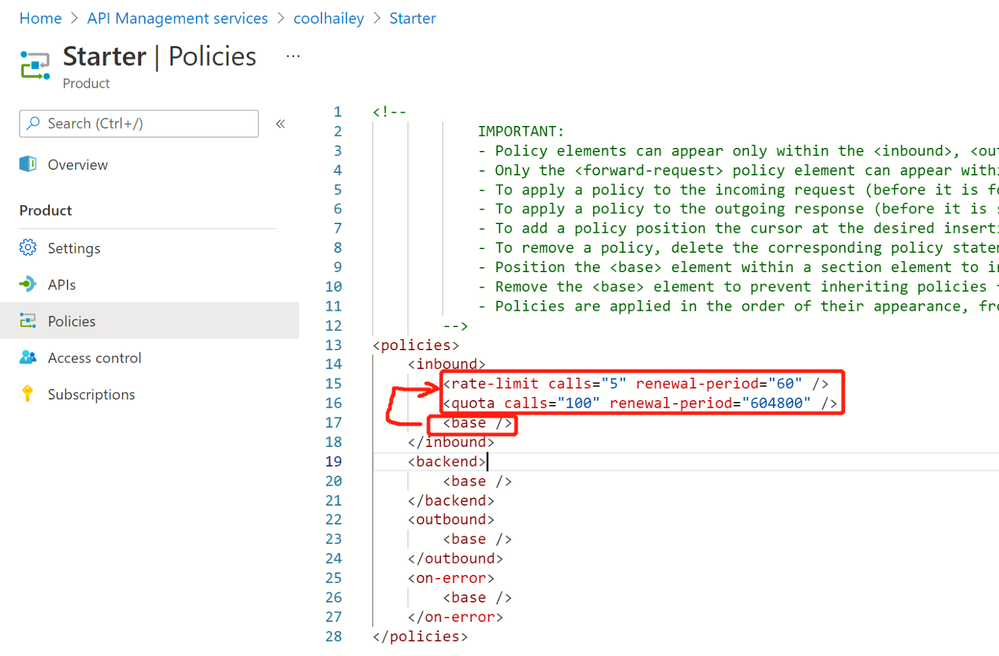Image resolution: width=999 pixels, height=656 pixels.
Task: Click the </outbound> closing tag
Action: (x=456, y=559)
